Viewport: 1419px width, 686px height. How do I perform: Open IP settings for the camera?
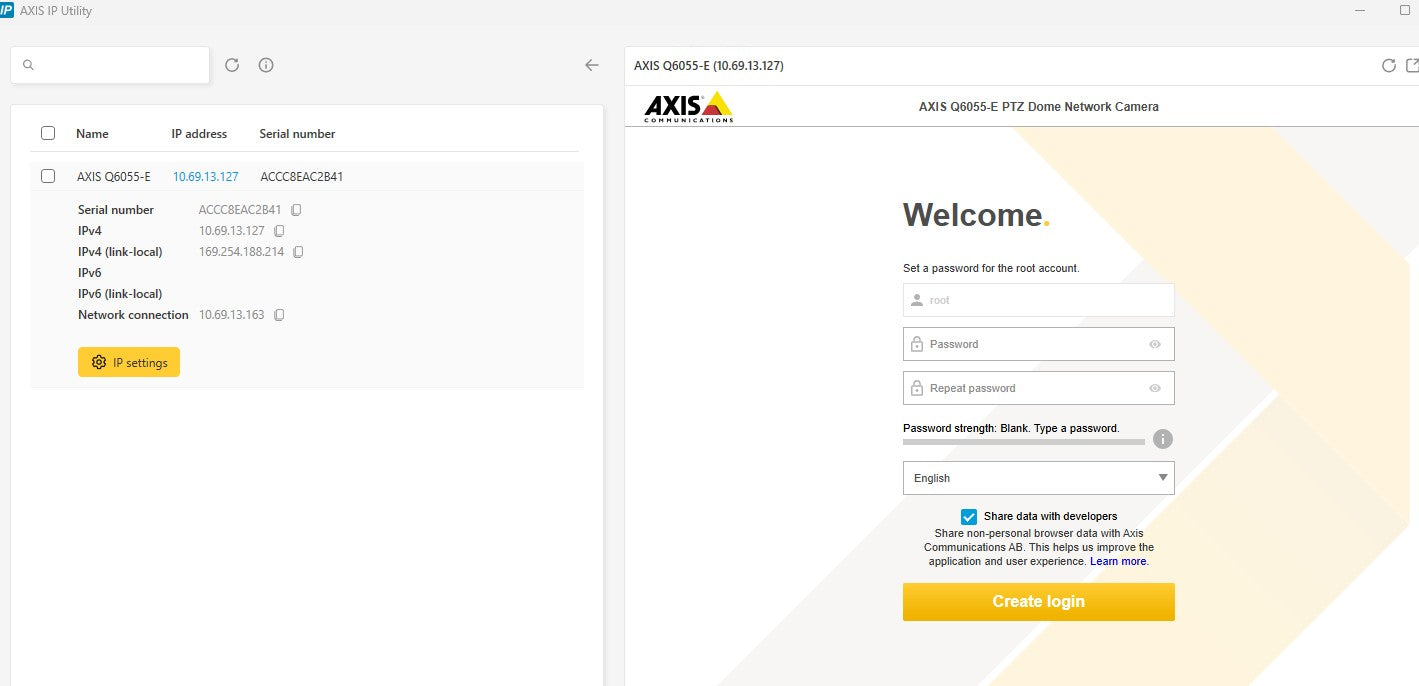[129, 362]
